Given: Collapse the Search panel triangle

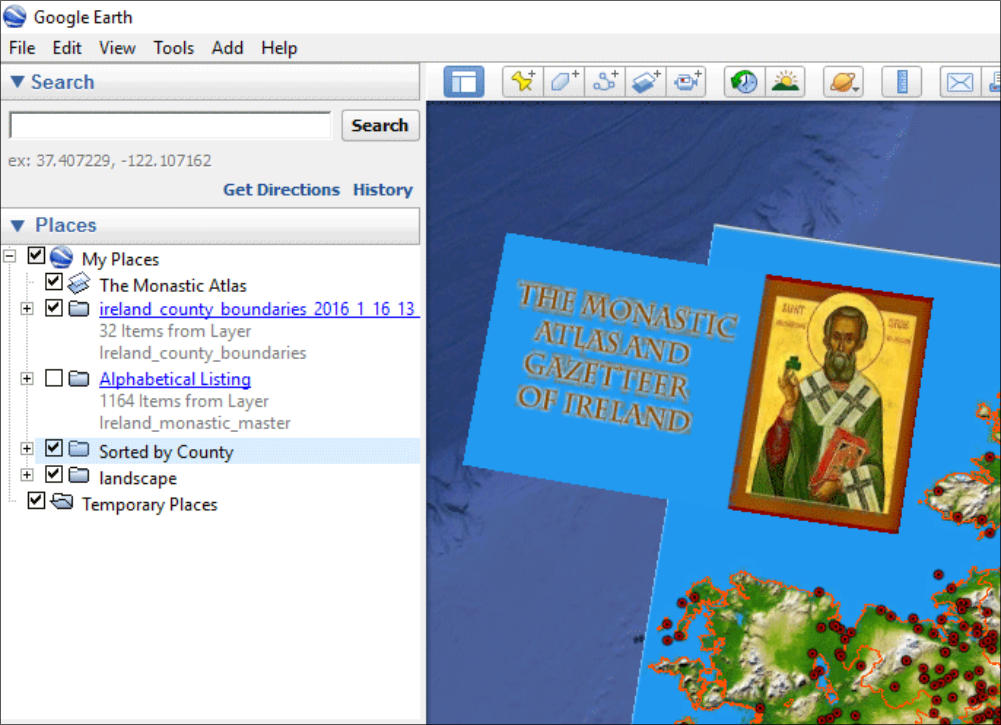Looking at the screenshot, I should (x=17, y=82).
